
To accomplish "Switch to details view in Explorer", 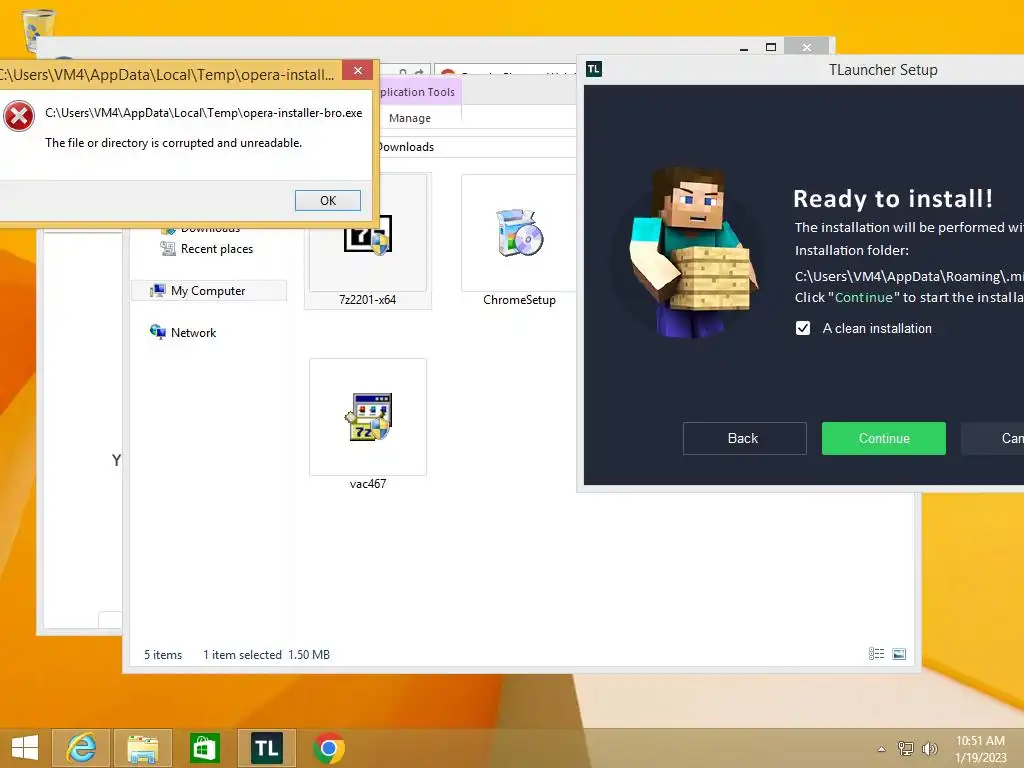I will [876, 654].
